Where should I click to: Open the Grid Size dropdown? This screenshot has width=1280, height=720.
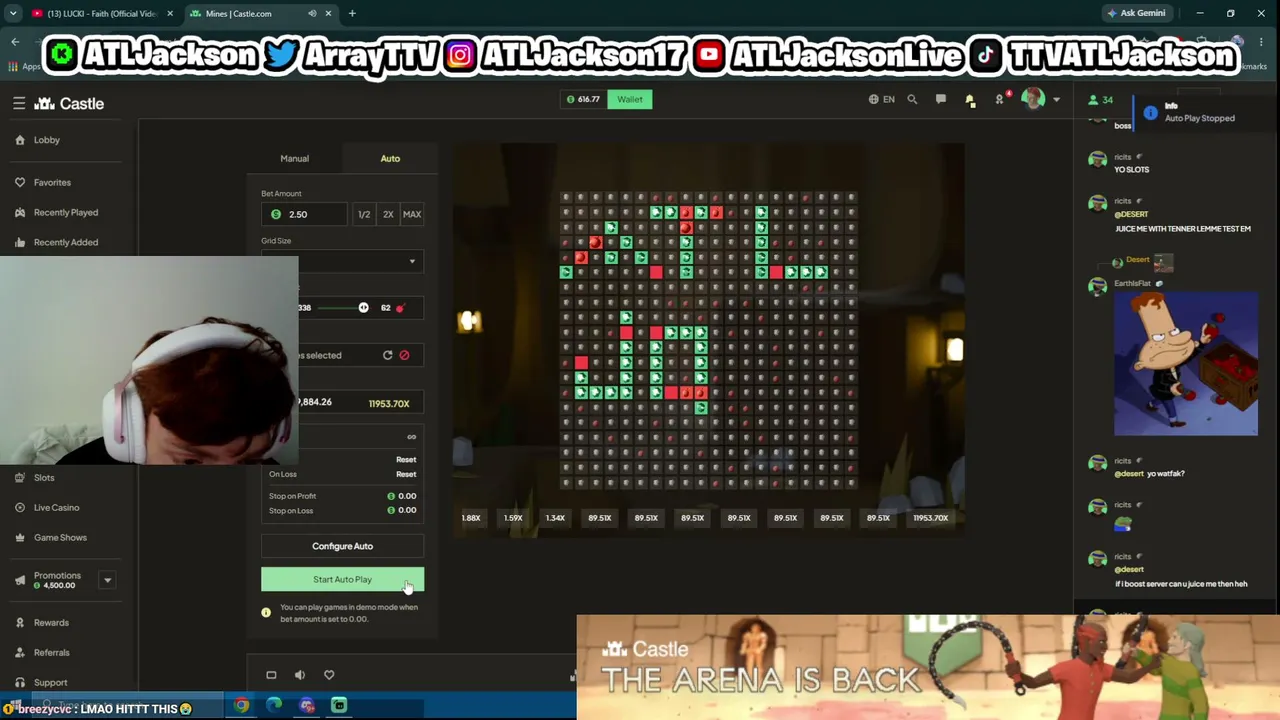(x=342, y=261)
